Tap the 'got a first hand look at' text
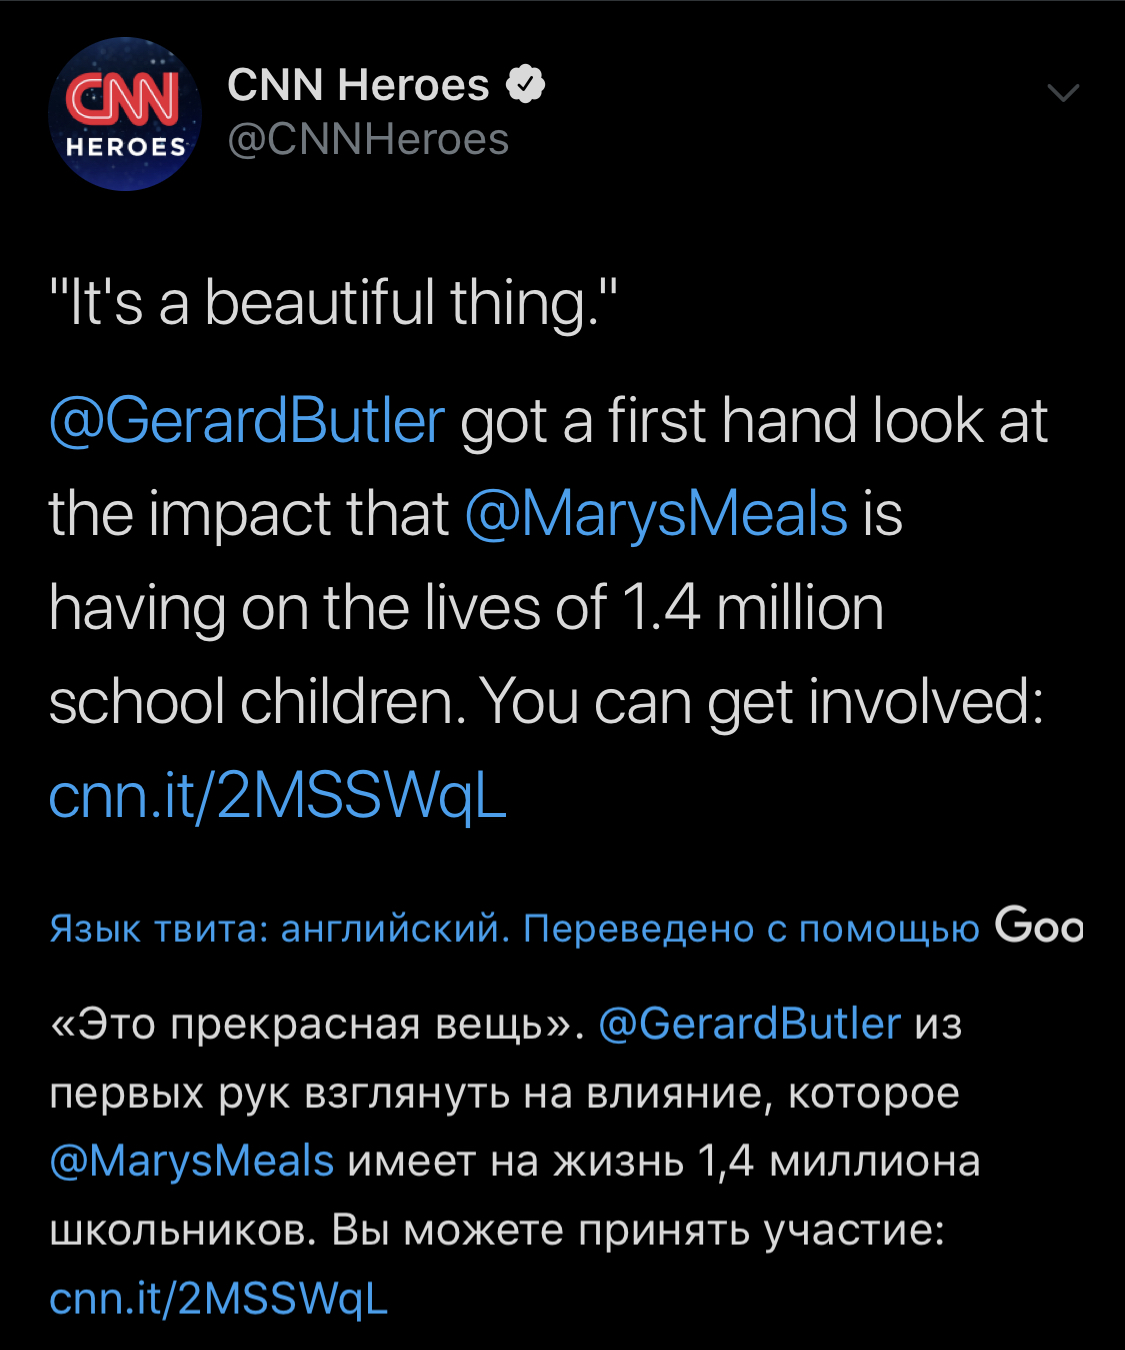Screen dimensions: 1125x1350 pos(754,420)
